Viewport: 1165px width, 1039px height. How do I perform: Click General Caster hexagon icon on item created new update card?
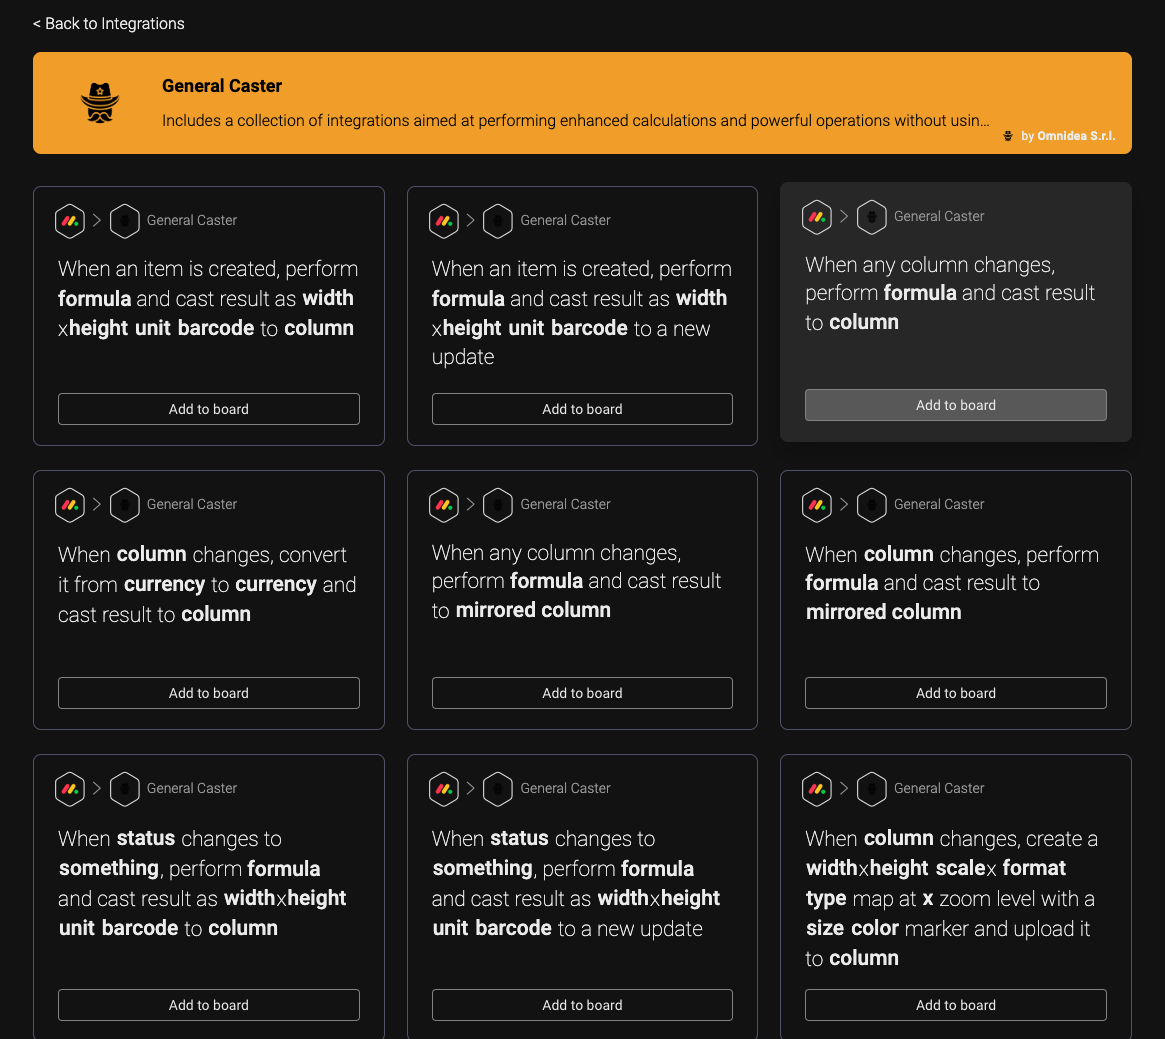click(498, 221)
